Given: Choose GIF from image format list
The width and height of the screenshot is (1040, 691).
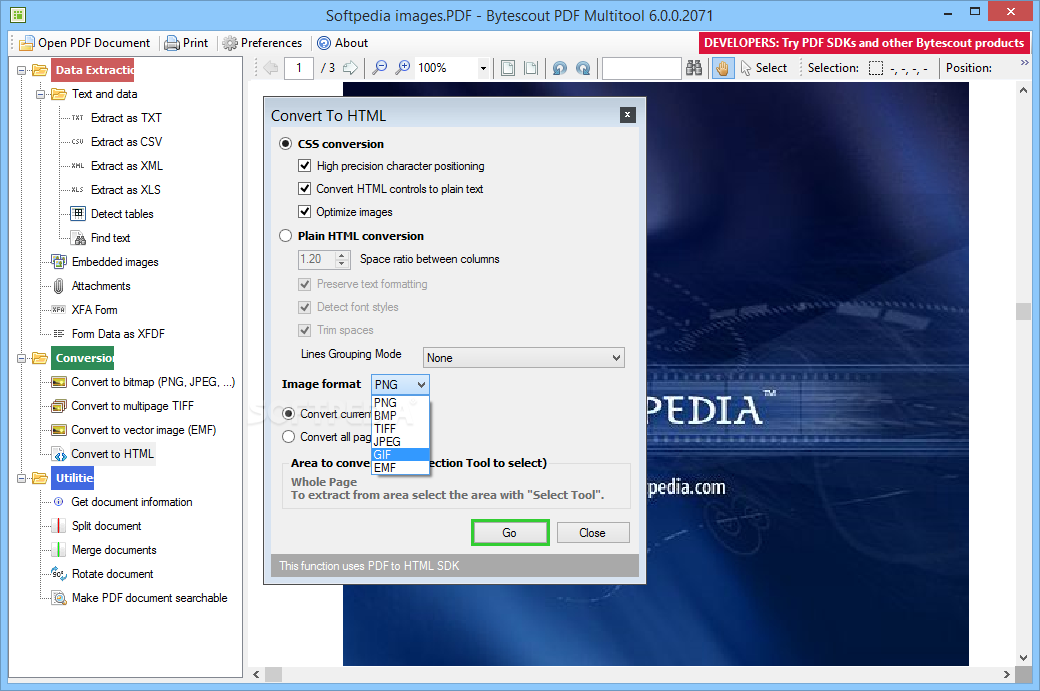Looking at the screenshot, I should click(400, 455).
